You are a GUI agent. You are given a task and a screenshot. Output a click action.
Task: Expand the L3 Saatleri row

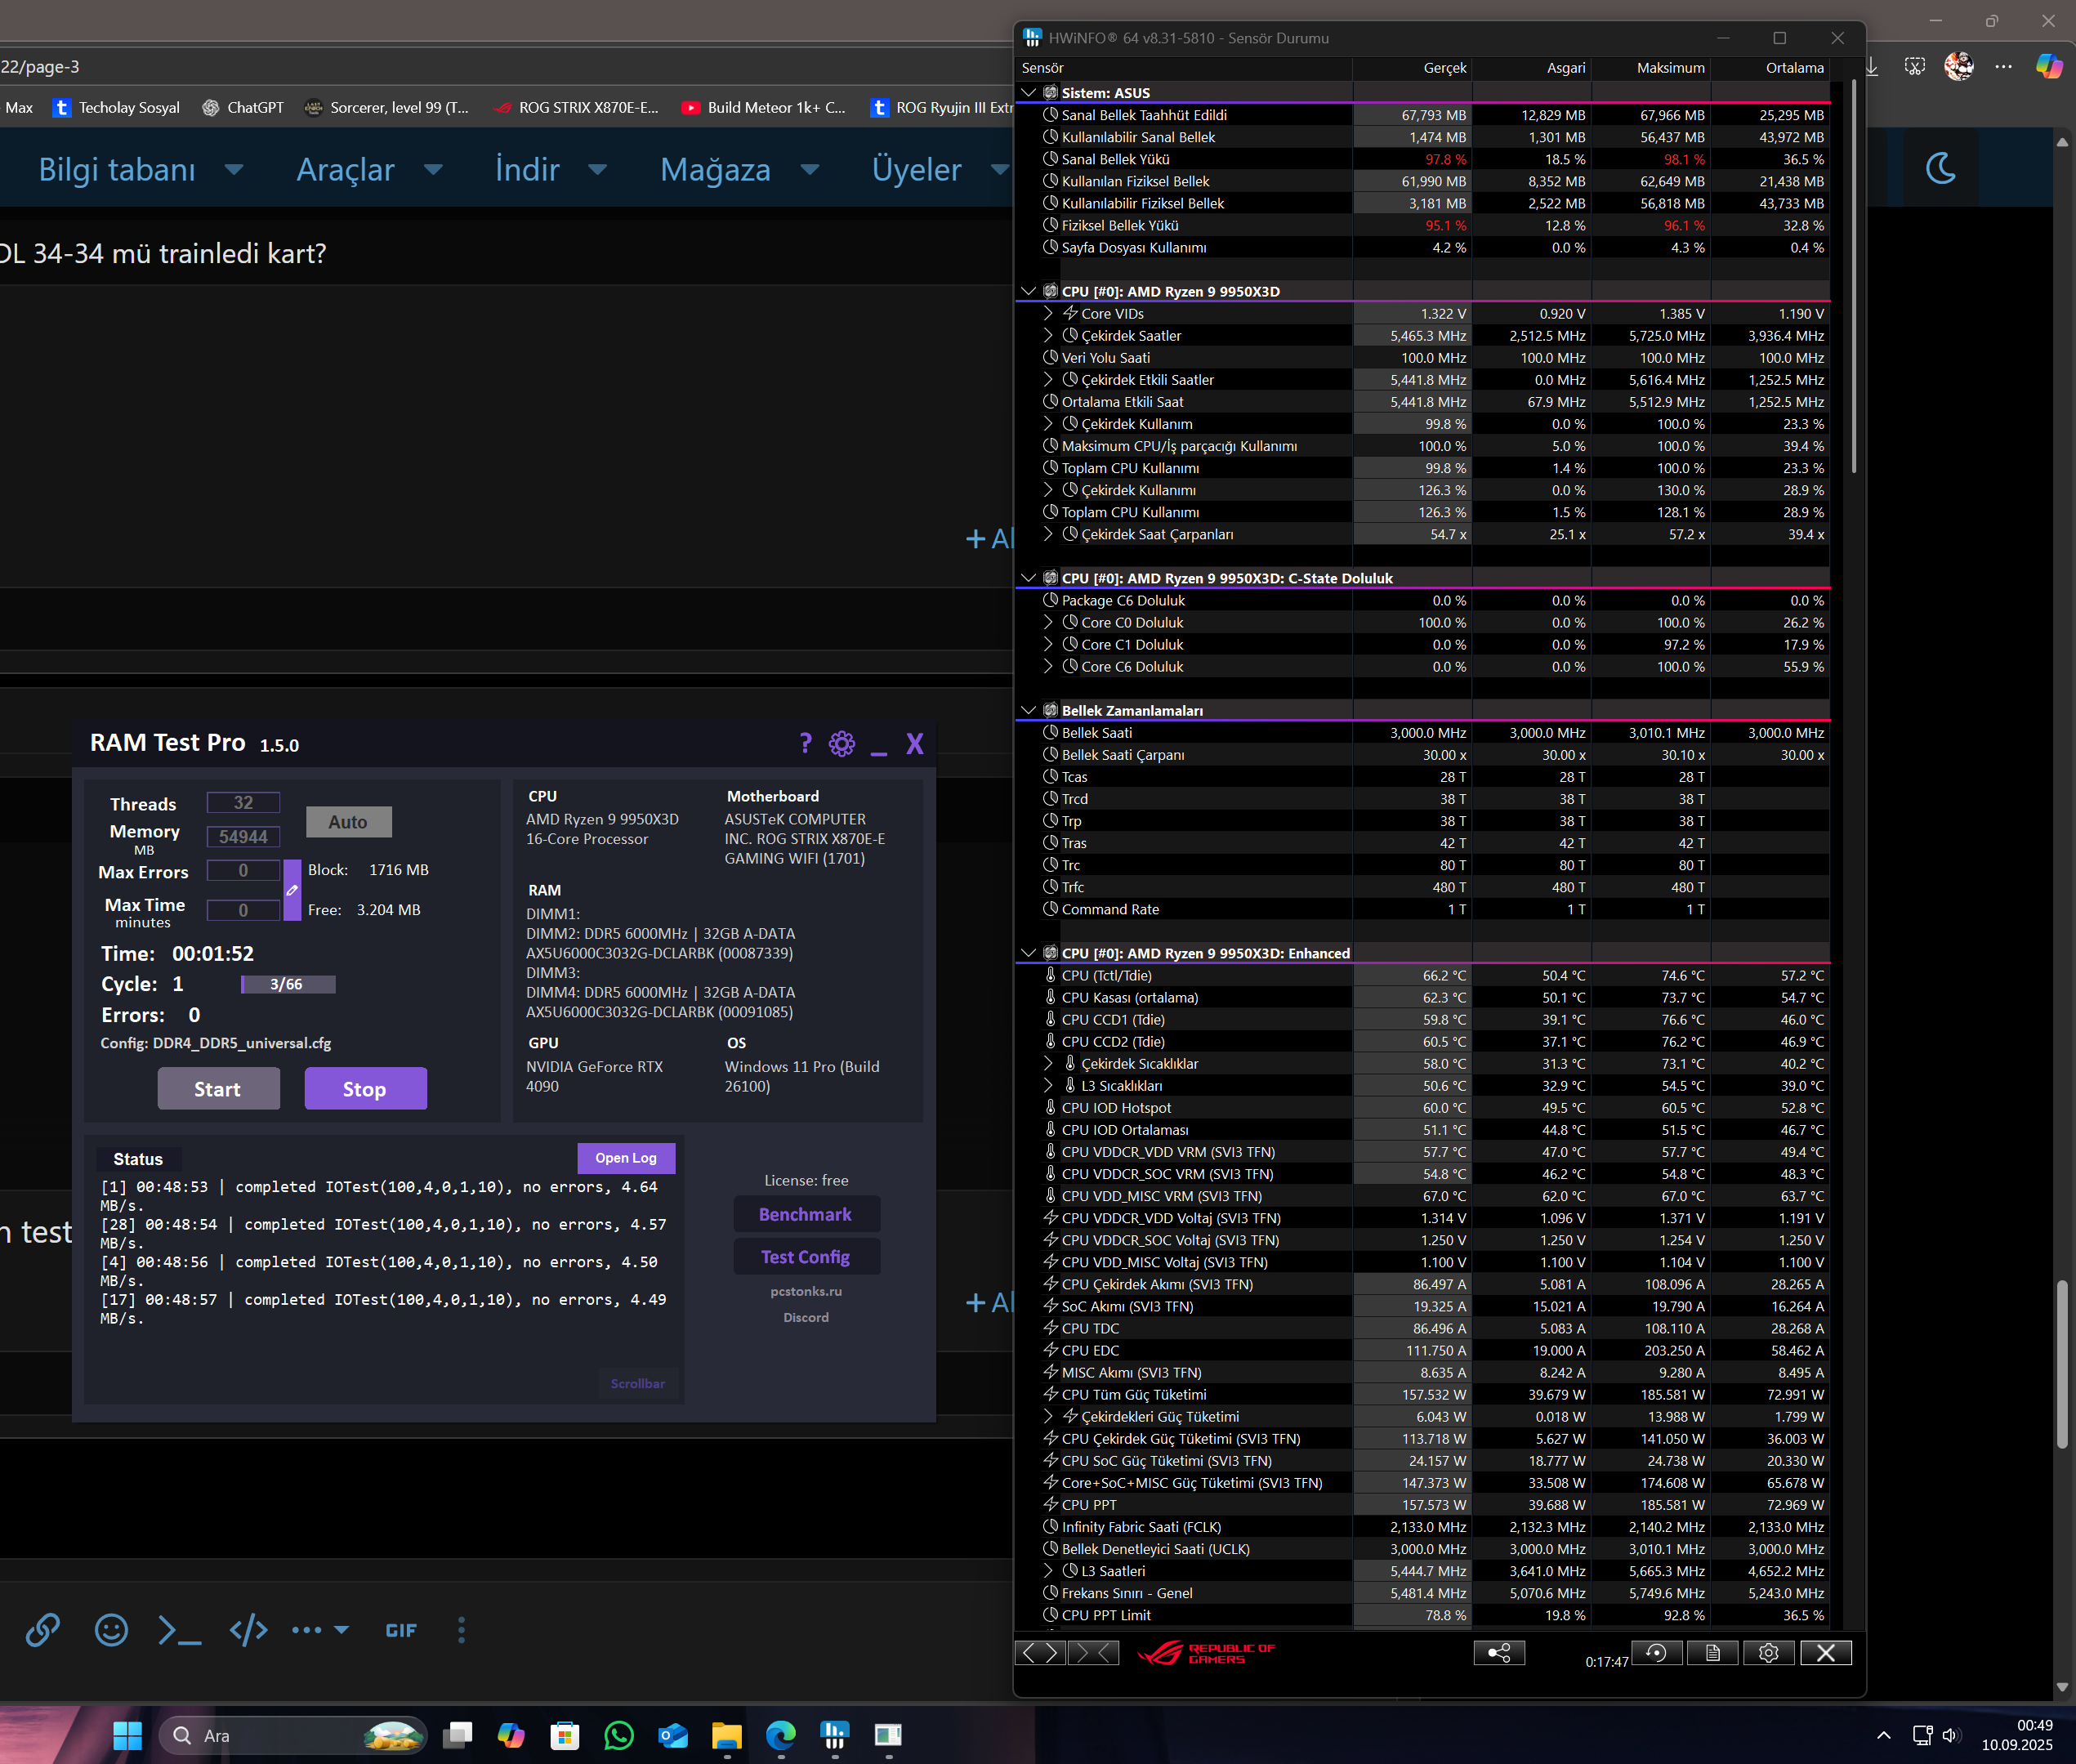(x=1048, y=1571)
